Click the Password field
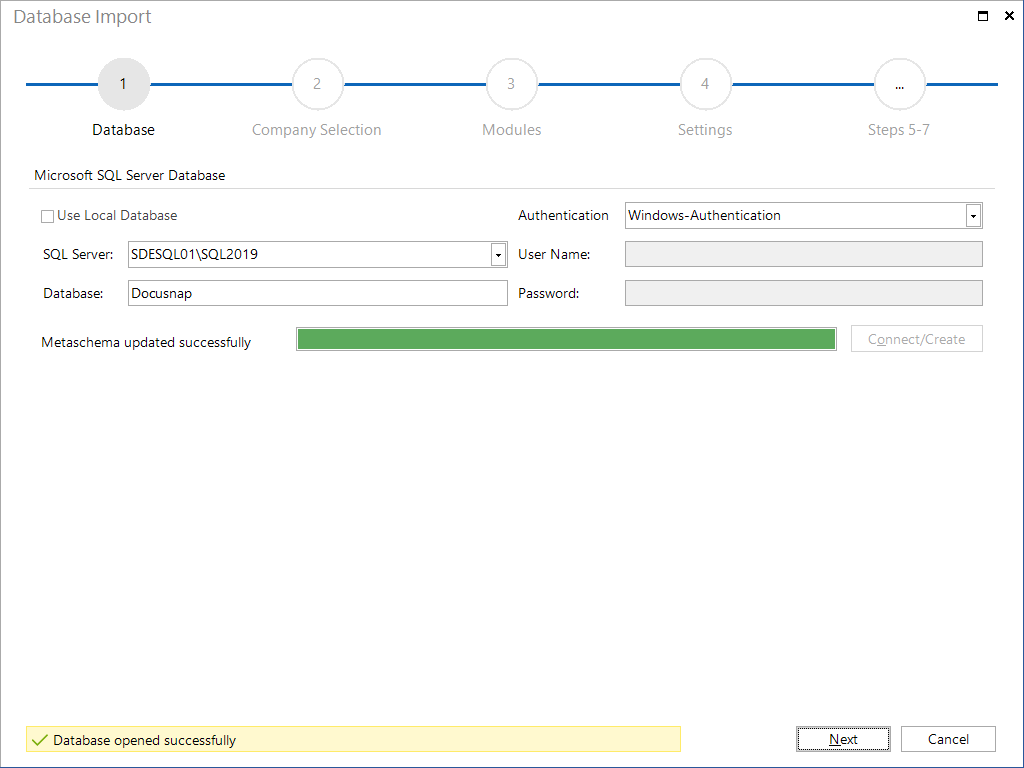 (803, 293)
